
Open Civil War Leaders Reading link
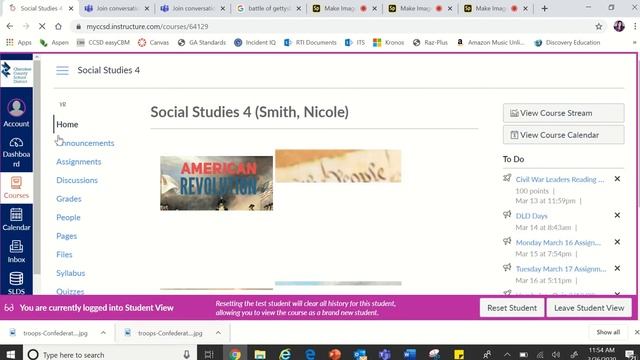click(x=560, y=179)
